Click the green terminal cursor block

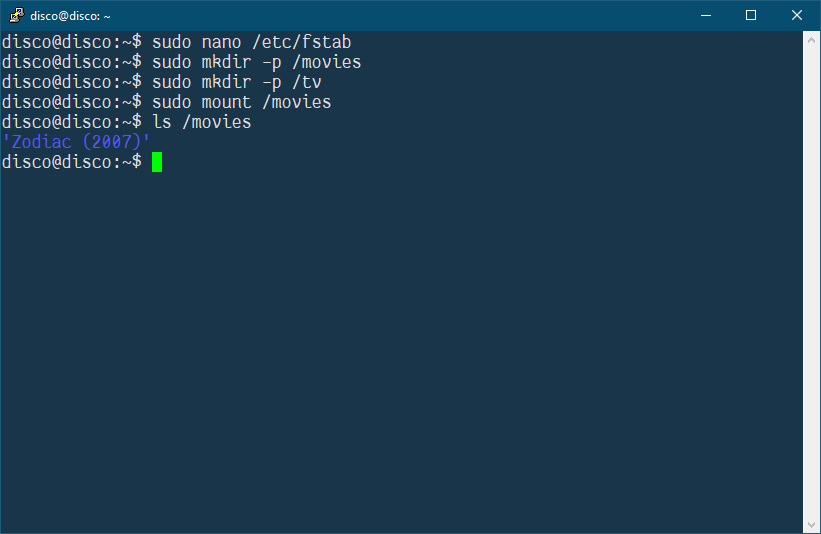coord(157,162)
